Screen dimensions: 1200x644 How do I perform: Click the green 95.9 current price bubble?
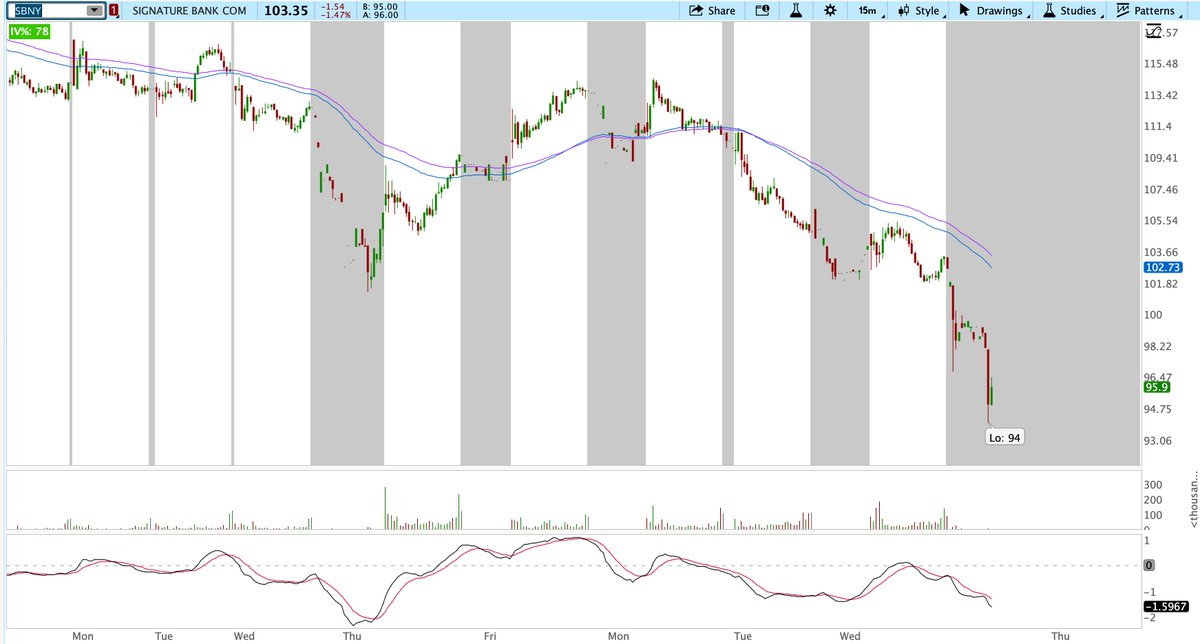[1158, 387]
